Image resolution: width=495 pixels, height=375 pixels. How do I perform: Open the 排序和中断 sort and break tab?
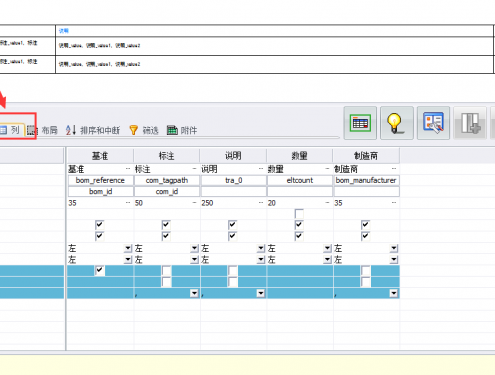pyautogui.click(x=93, y=130)
